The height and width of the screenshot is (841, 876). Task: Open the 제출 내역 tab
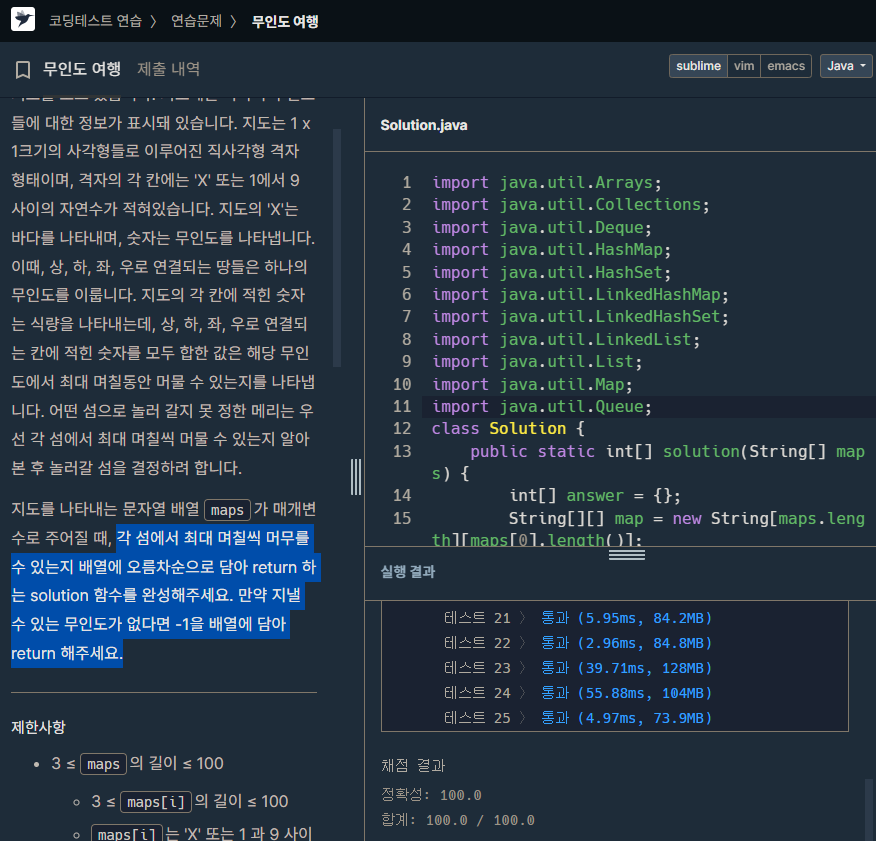click(x=168, y=69)
